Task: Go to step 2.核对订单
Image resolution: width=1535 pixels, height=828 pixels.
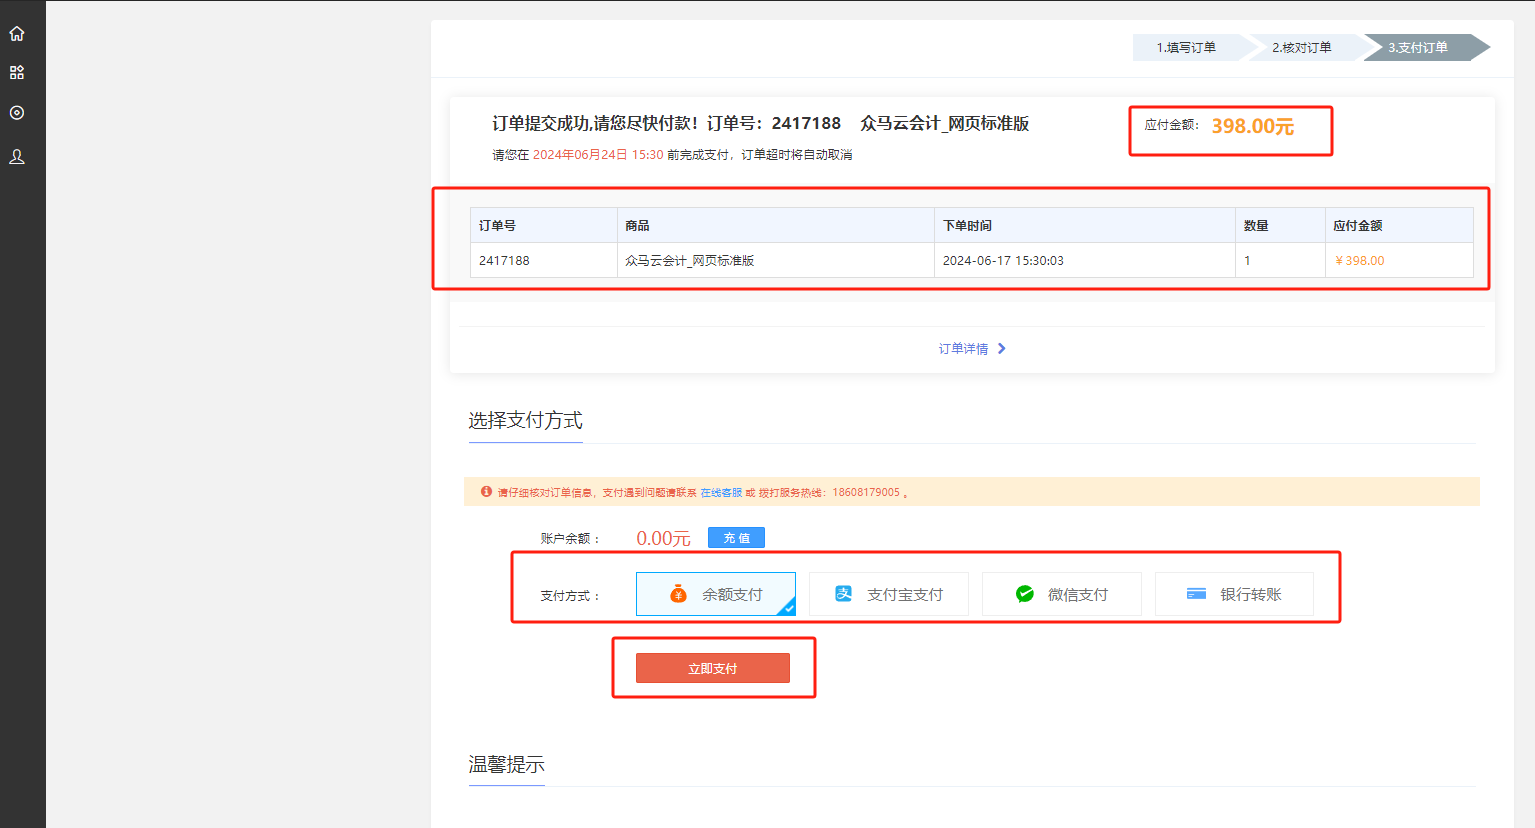Action: (1304, 47)
